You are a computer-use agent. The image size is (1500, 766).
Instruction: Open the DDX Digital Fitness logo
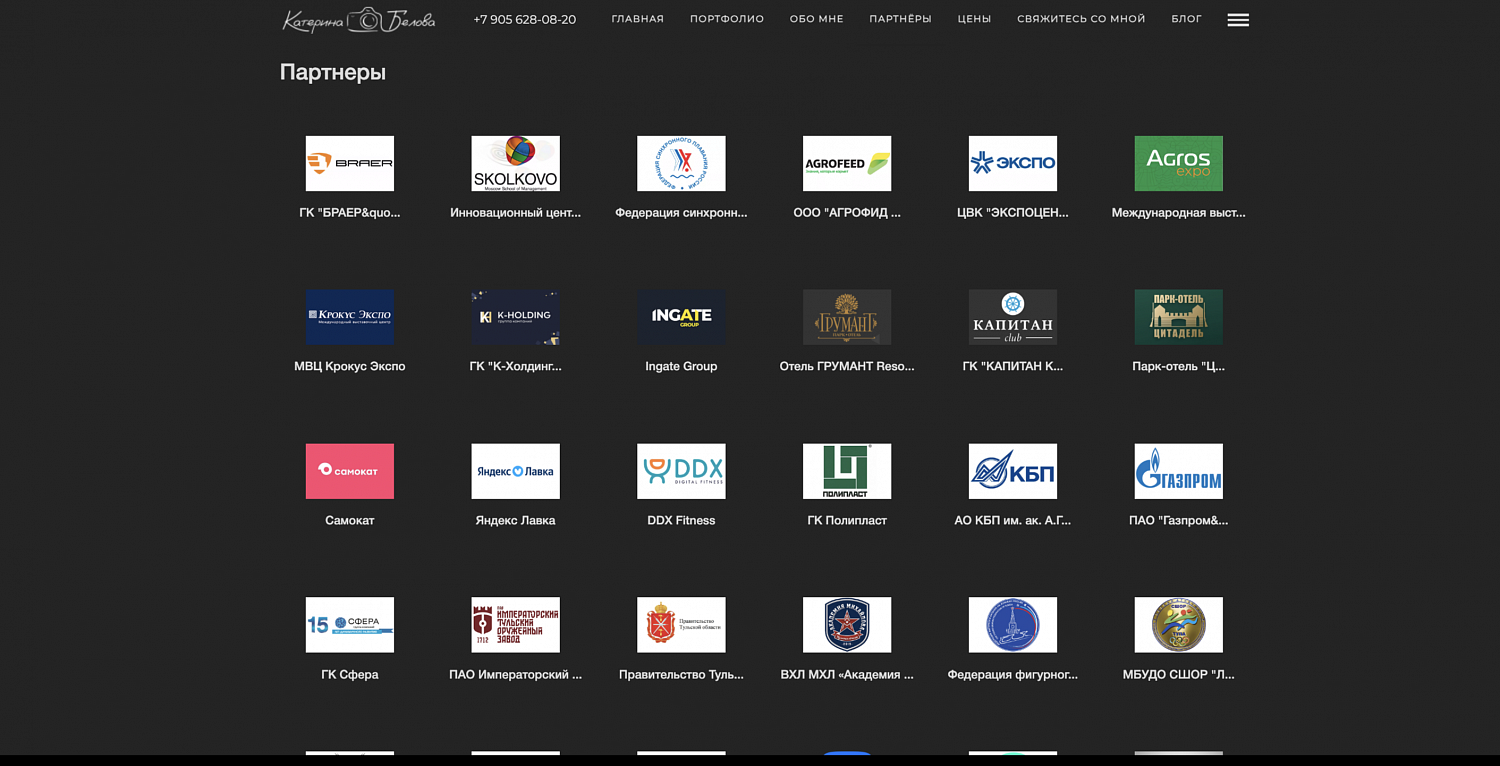click(681, 471)
